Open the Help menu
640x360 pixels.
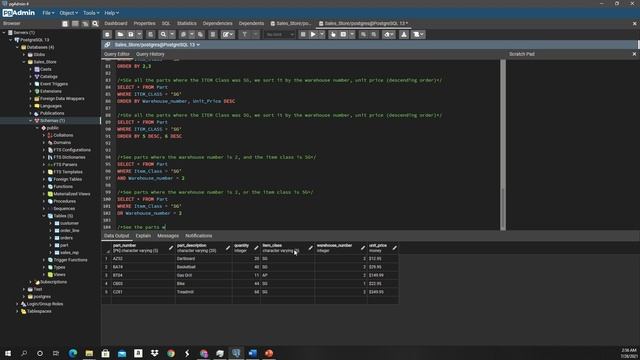111,13
